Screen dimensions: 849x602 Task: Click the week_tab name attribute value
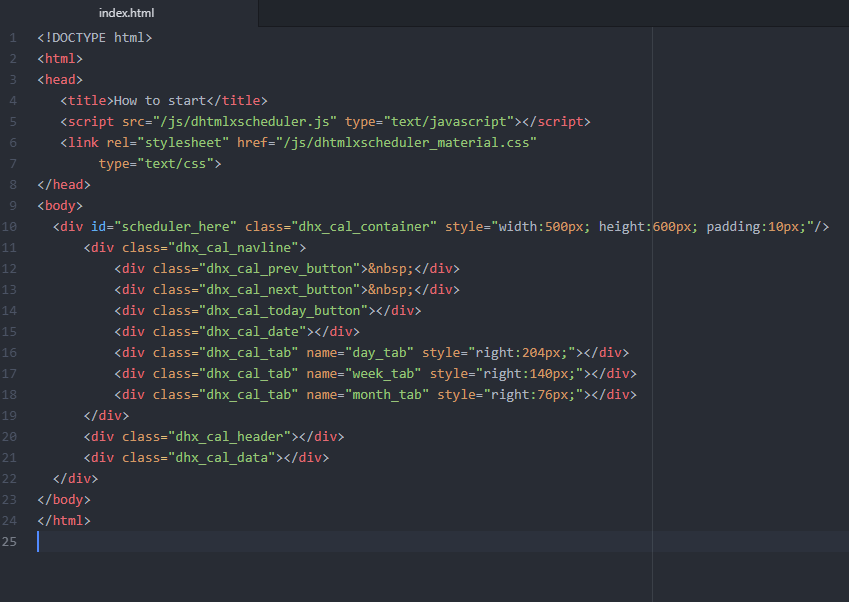coord(383,374)
